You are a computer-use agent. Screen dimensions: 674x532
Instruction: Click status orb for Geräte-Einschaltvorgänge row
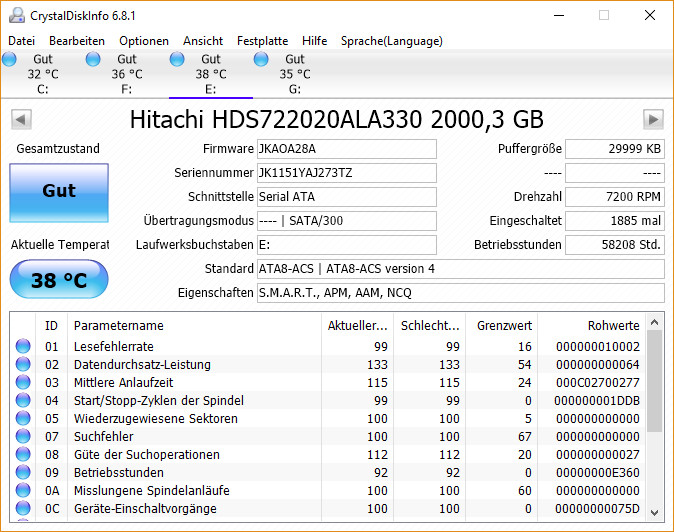(x=23, y=508)
